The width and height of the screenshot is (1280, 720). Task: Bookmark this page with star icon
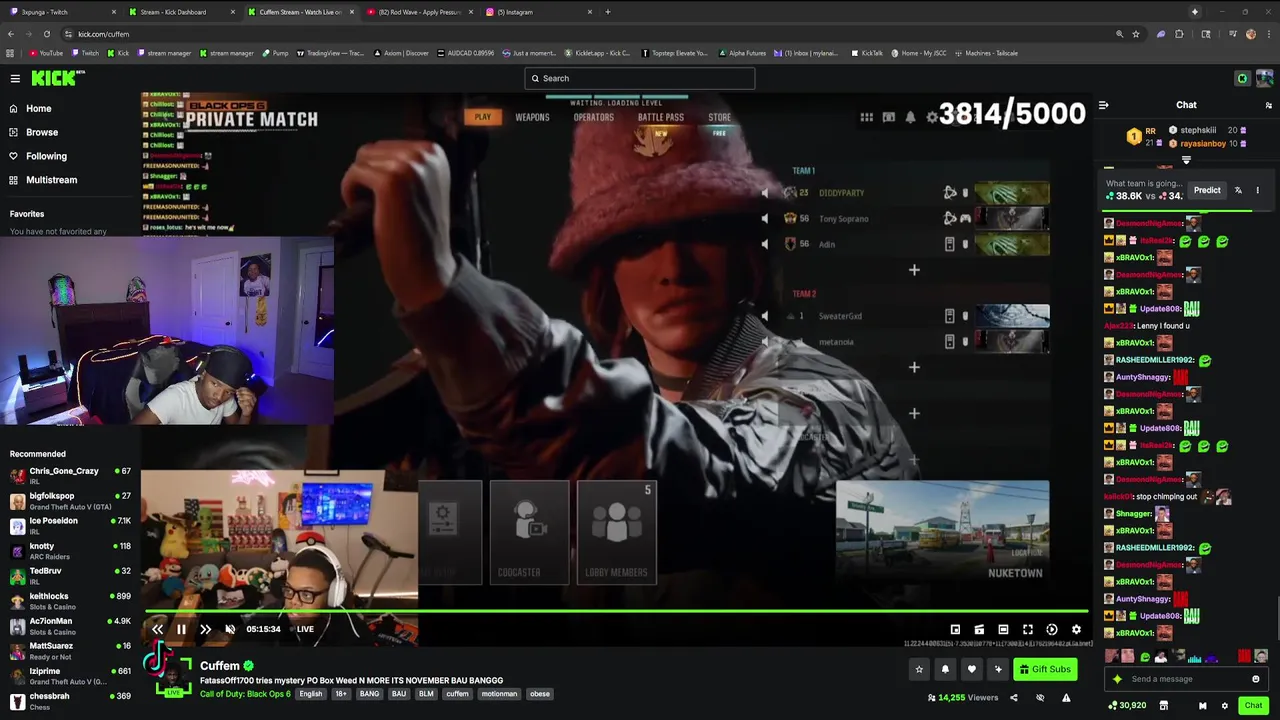[1136, 34]
